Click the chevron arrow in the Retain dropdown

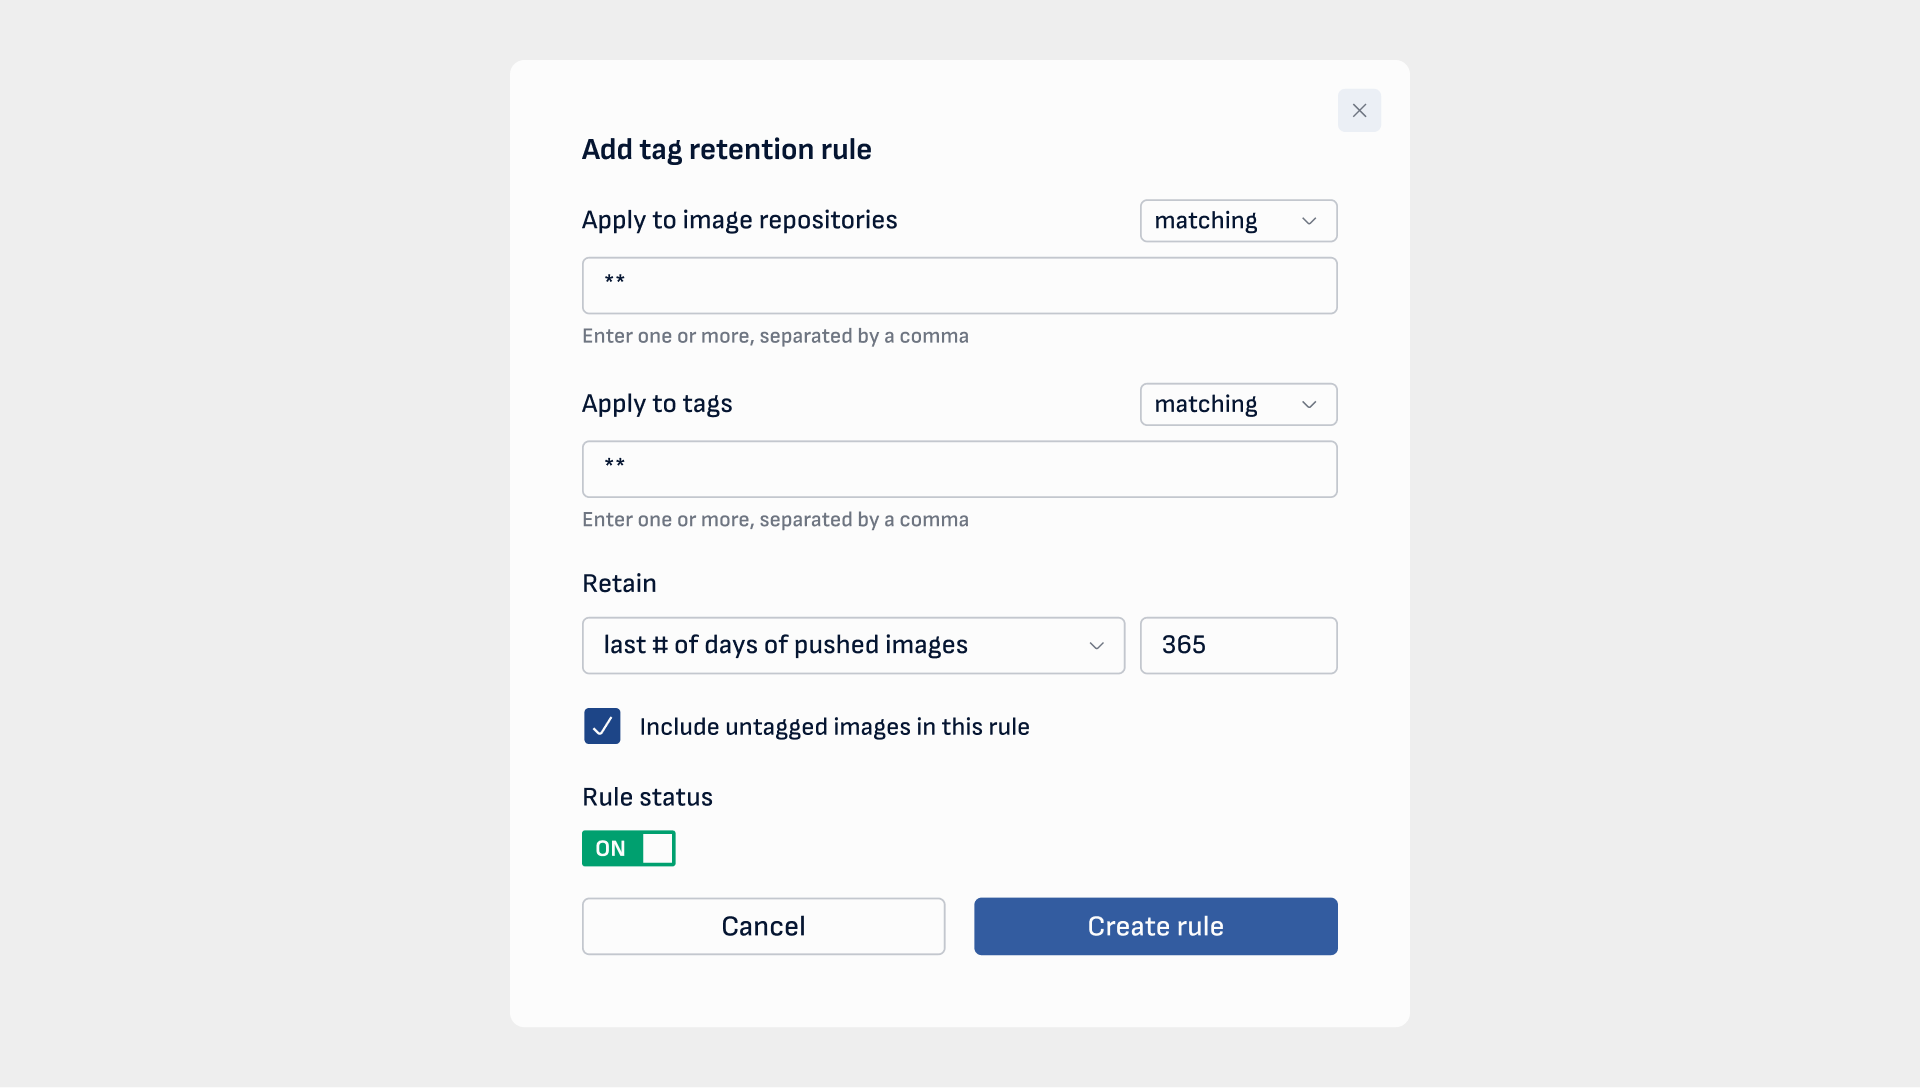[x=1096, y=646]
